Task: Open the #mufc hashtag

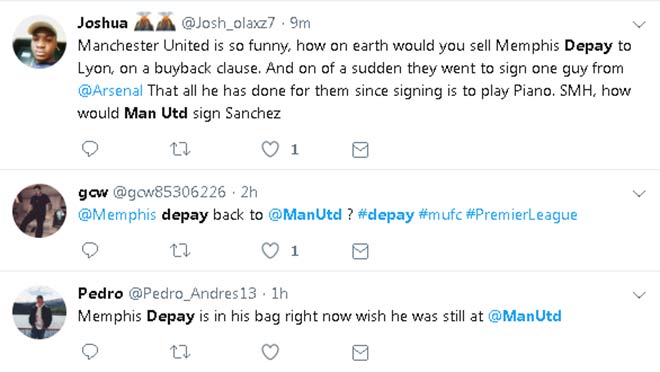Action: coord(440,215)
